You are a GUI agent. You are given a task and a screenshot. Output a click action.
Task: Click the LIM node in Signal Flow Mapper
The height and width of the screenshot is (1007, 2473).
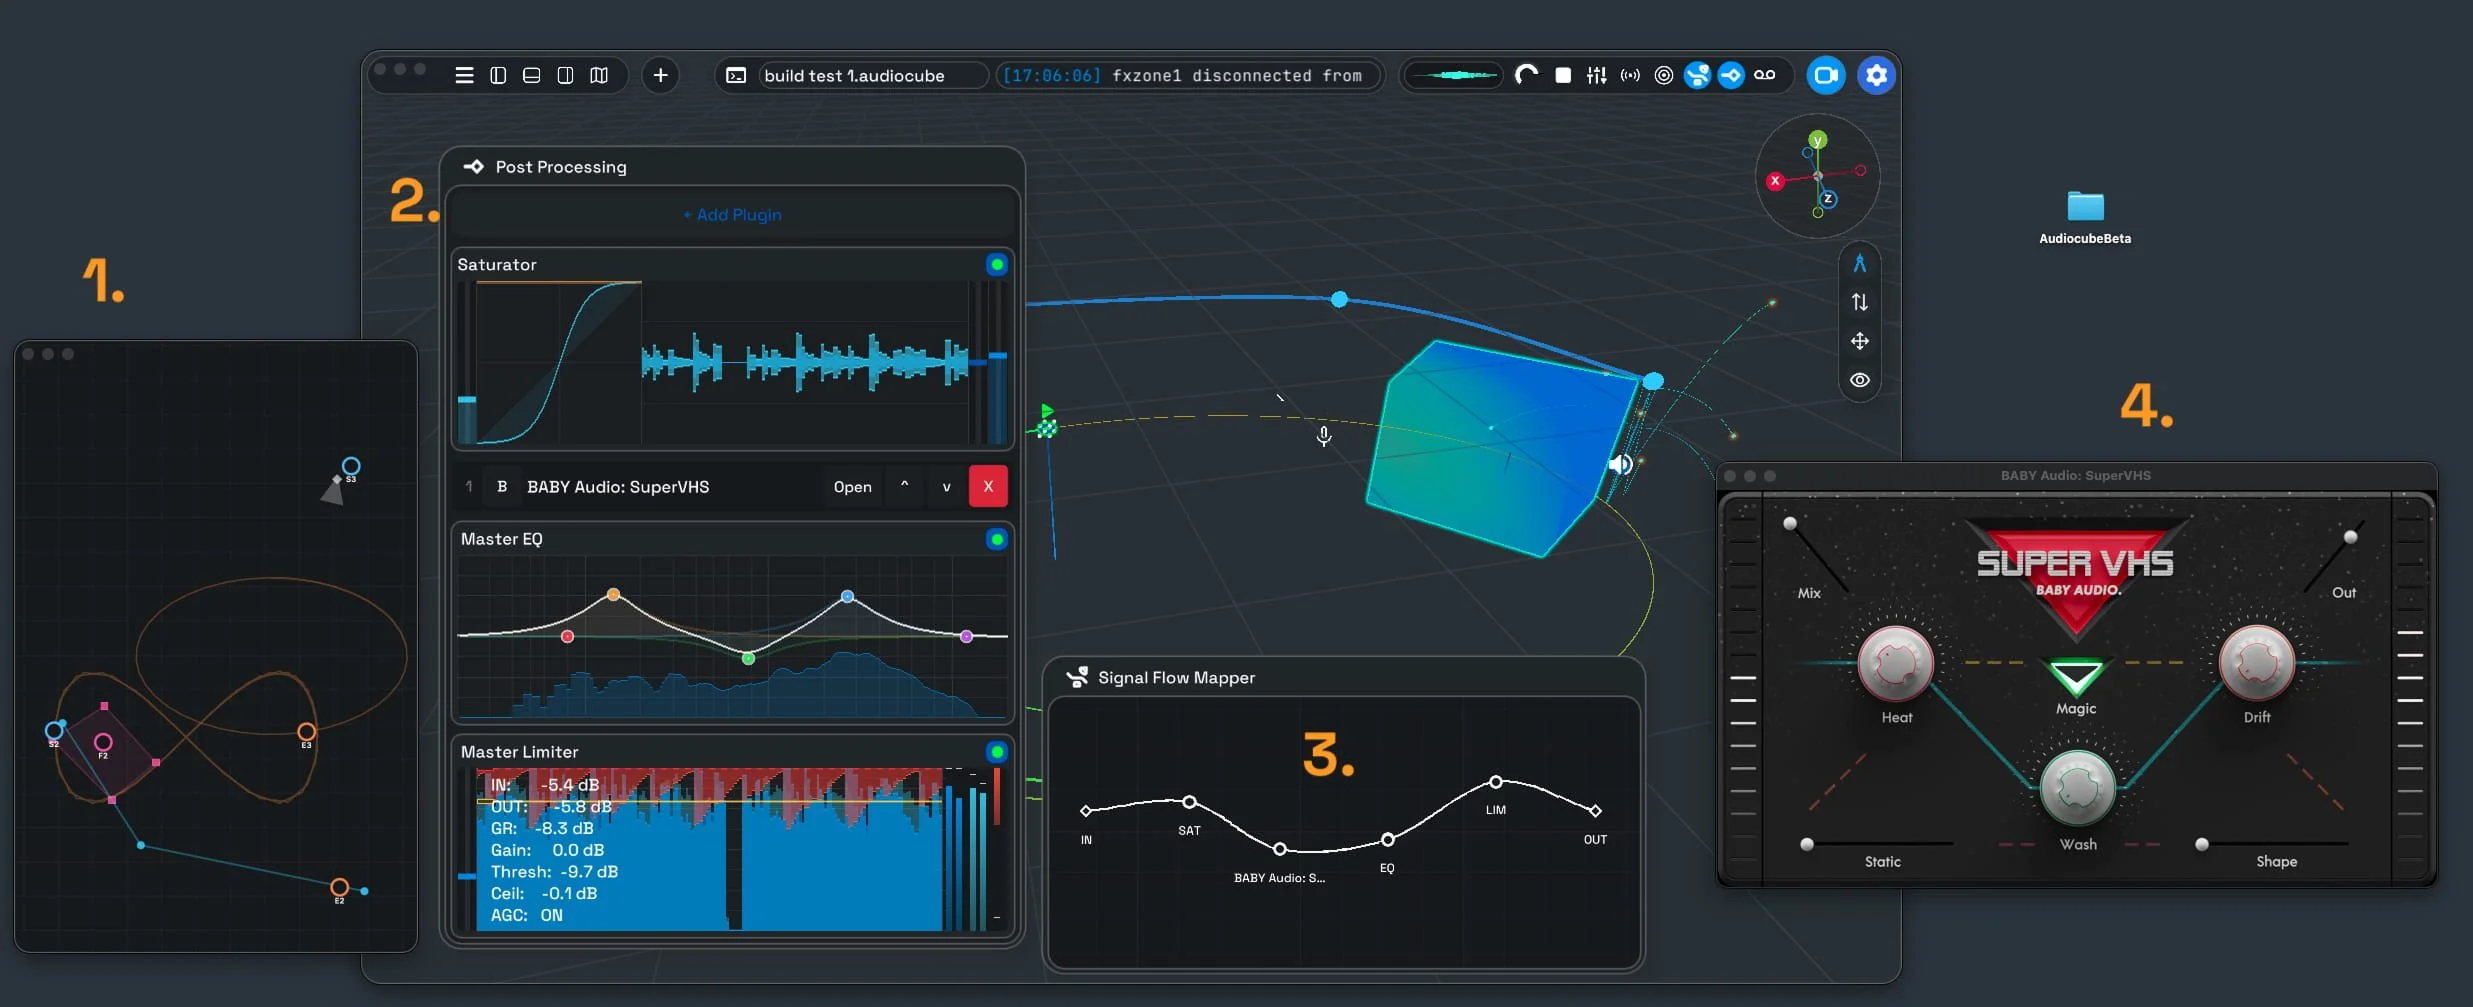pyautogui.click(x=1495, y=782)
